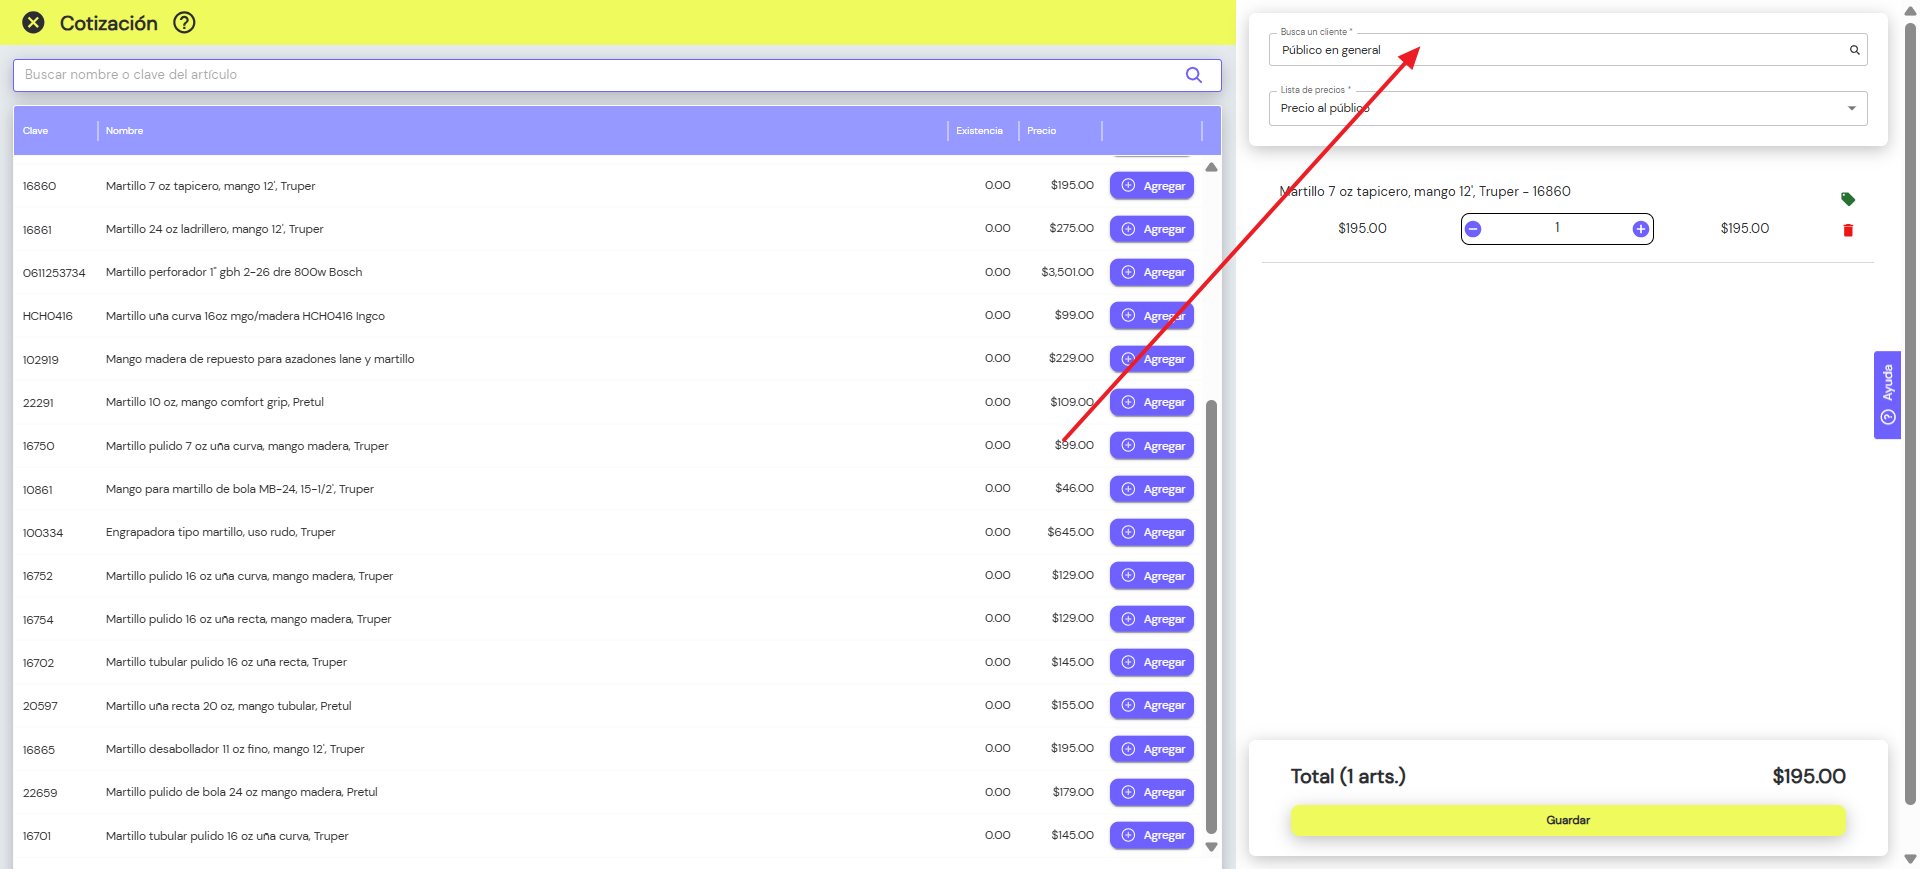
Task: Click Agregar for Martillo desabollador 16865
Action: pos(1152,749)
